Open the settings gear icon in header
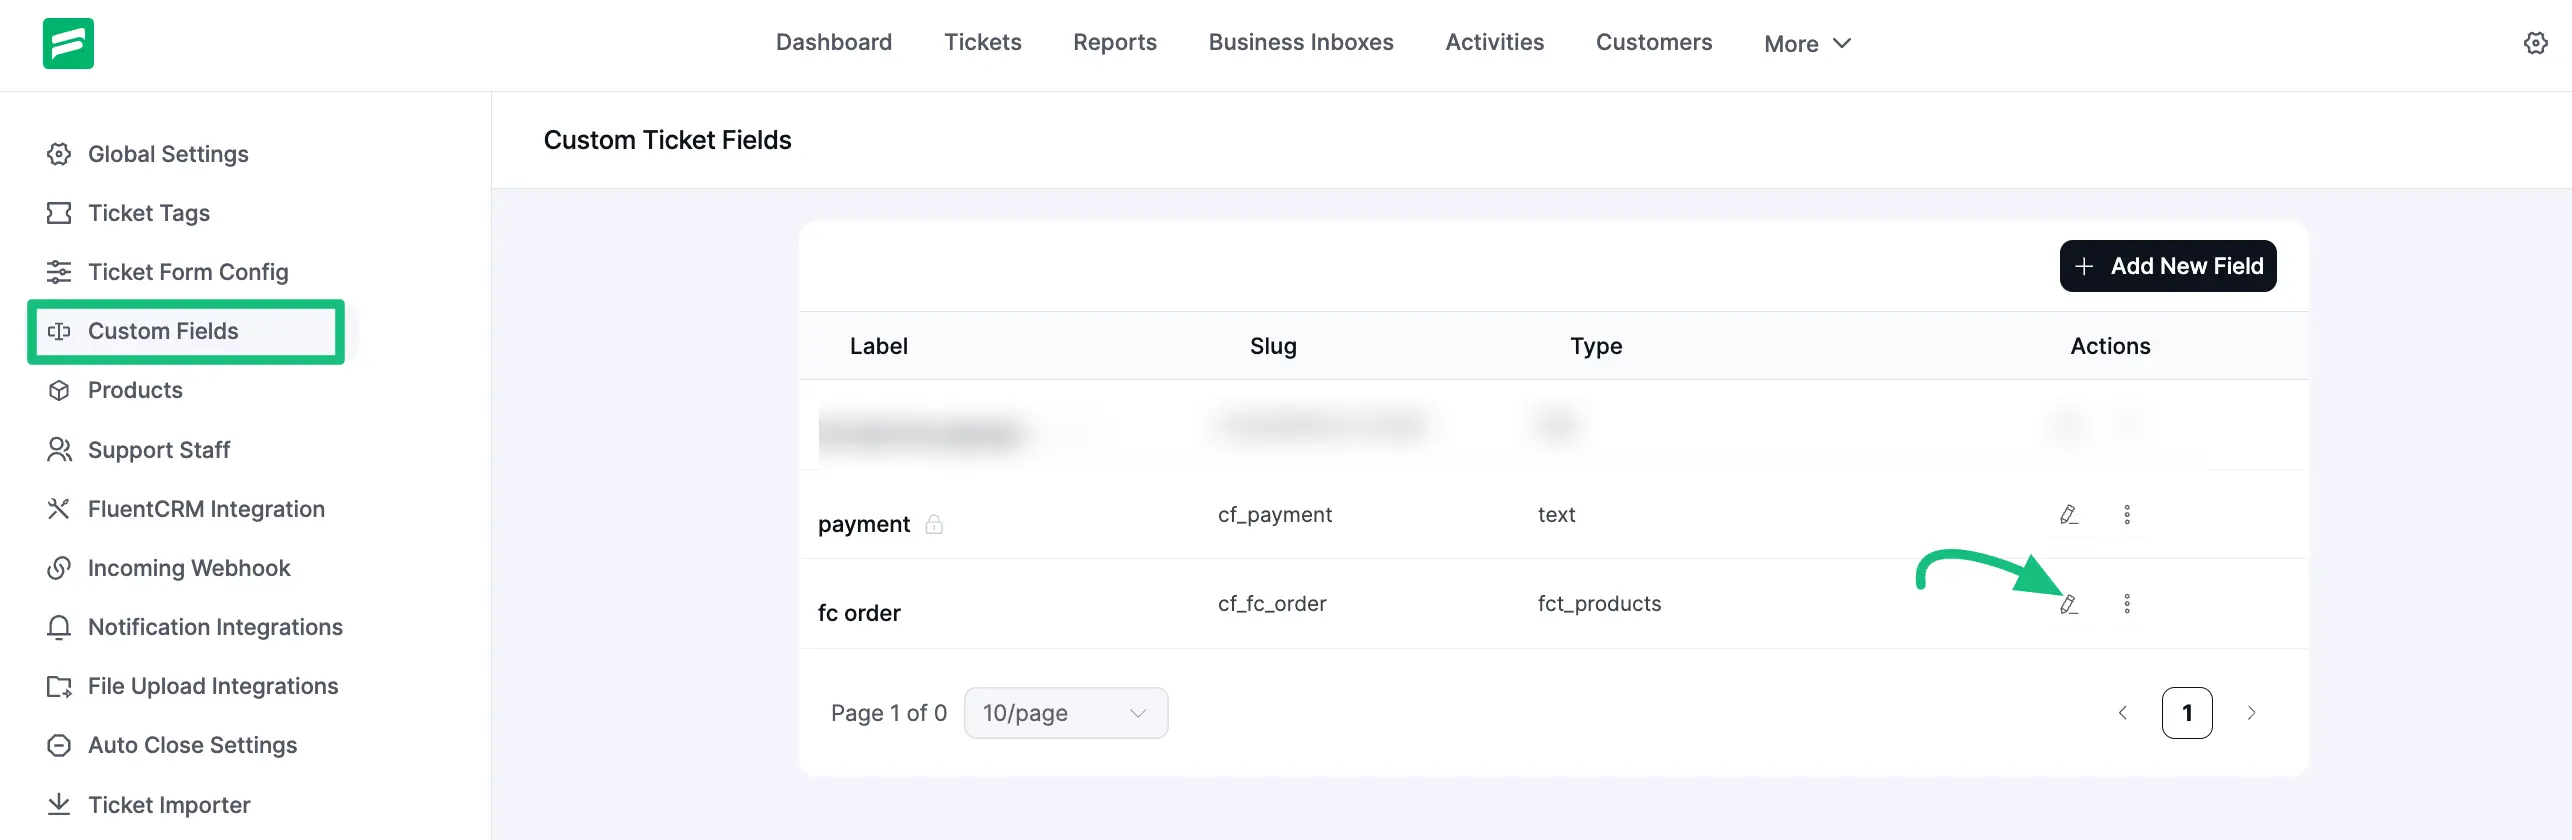 (2535, 43)
